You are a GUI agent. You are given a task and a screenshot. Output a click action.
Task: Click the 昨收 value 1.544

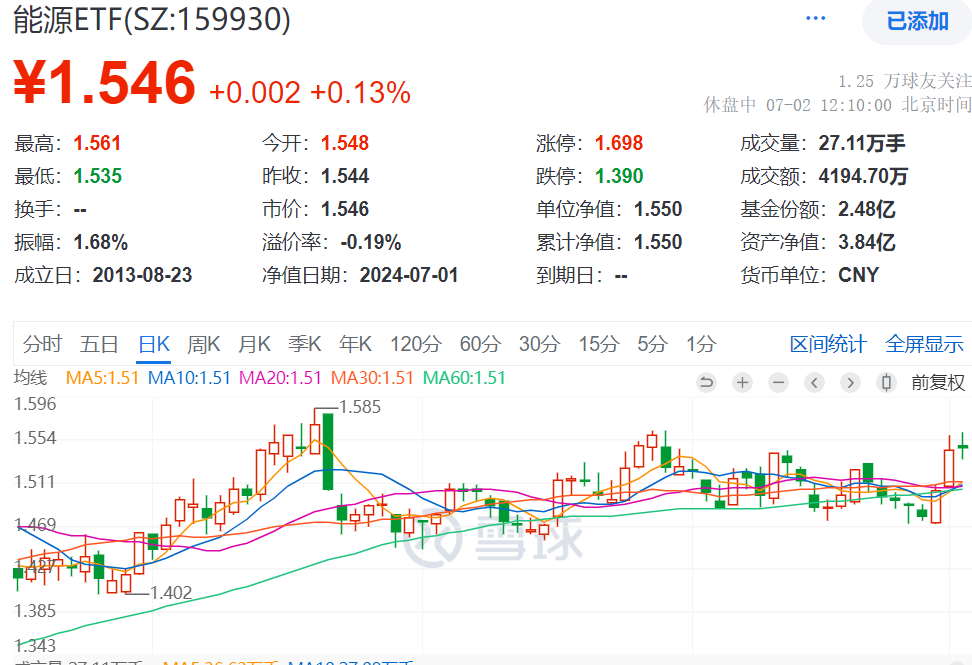(345, 176)
